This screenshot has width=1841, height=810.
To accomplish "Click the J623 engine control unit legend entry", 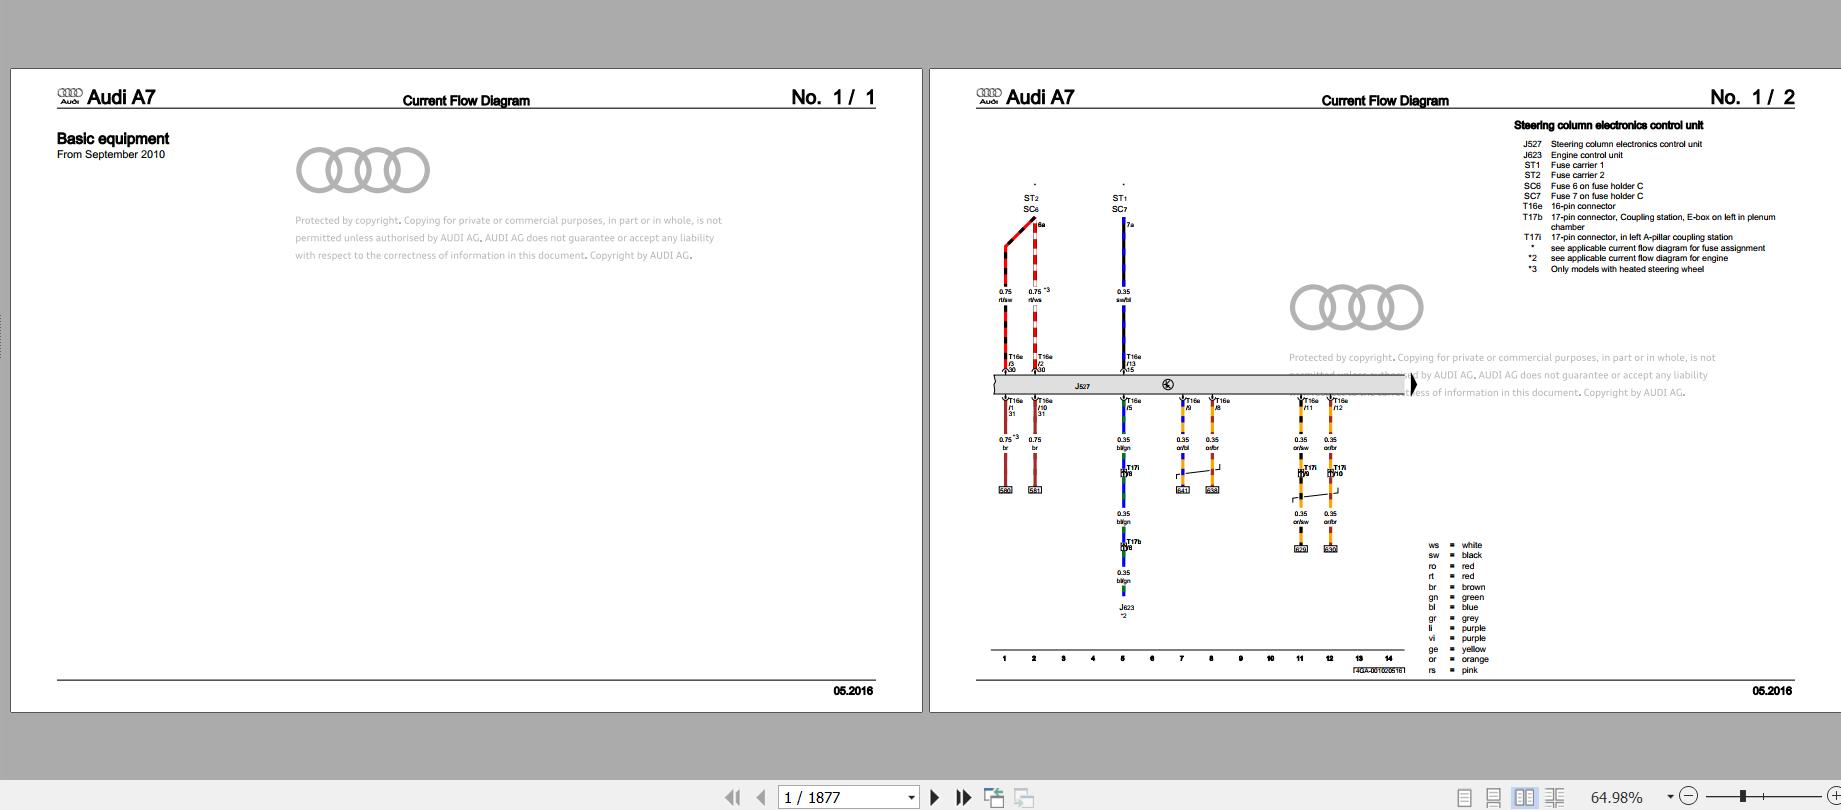I will pyautogui.click(x=1572, y=155).
